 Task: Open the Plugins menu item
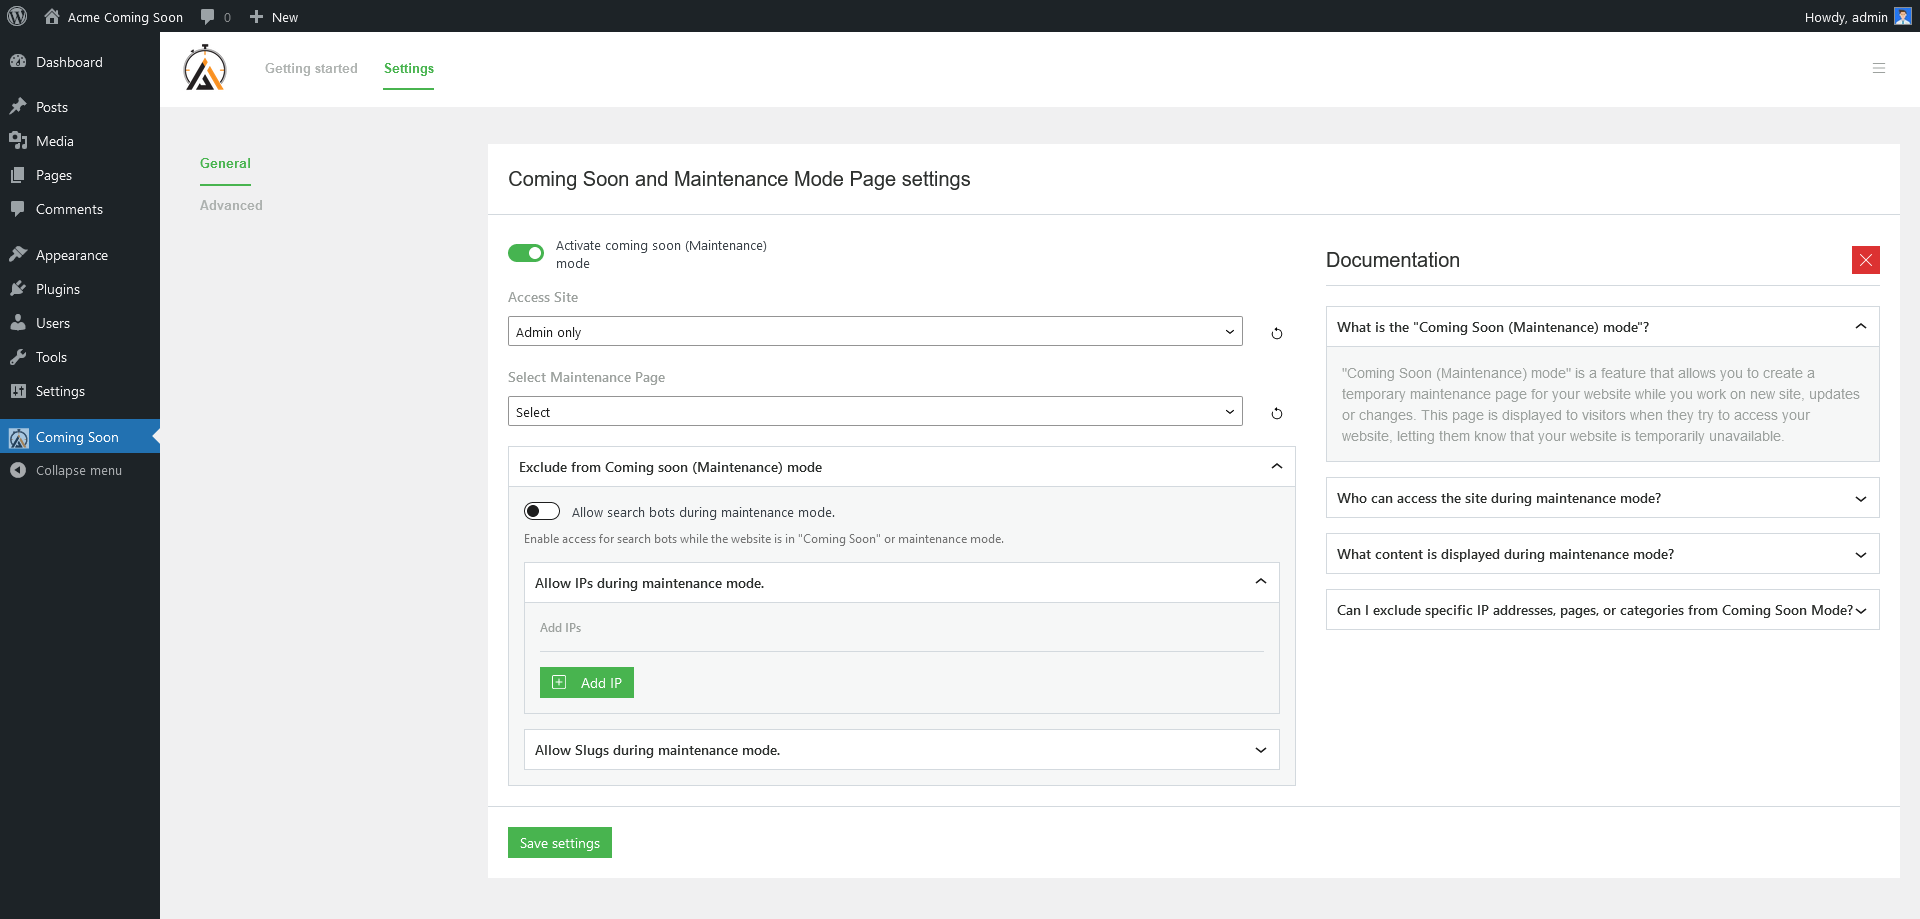pos(80,289)
